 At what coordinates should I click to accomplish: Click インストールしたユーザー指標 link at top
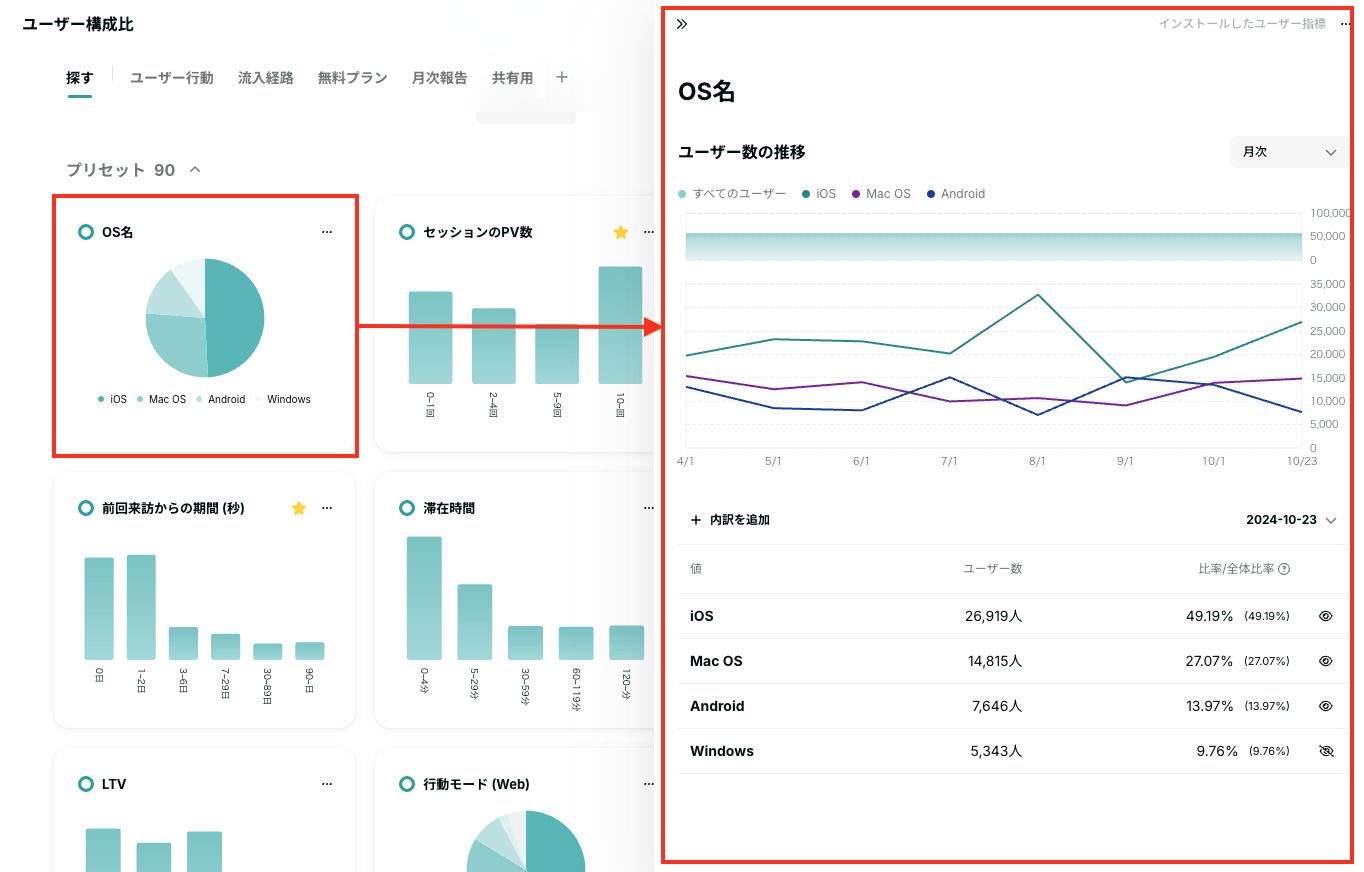(x=1242, y=24)
